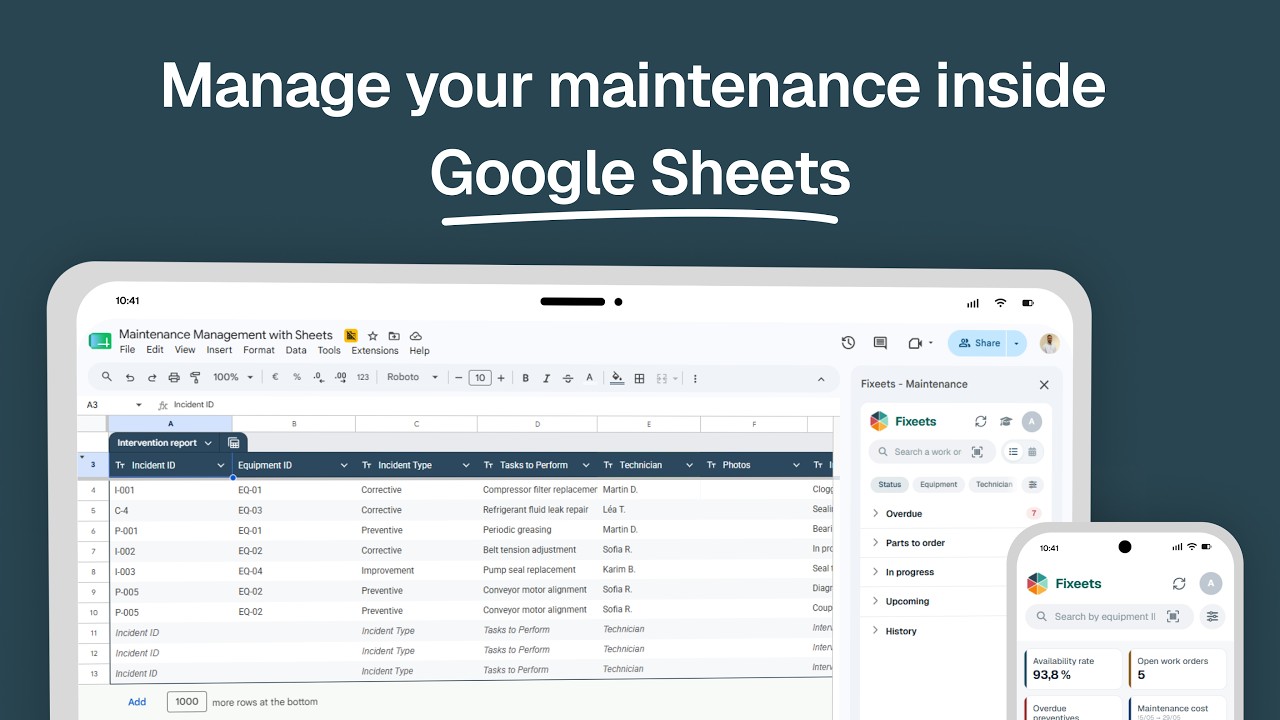Print the spreadsheet
1280x720 pixels.
[x=174, y=378]
